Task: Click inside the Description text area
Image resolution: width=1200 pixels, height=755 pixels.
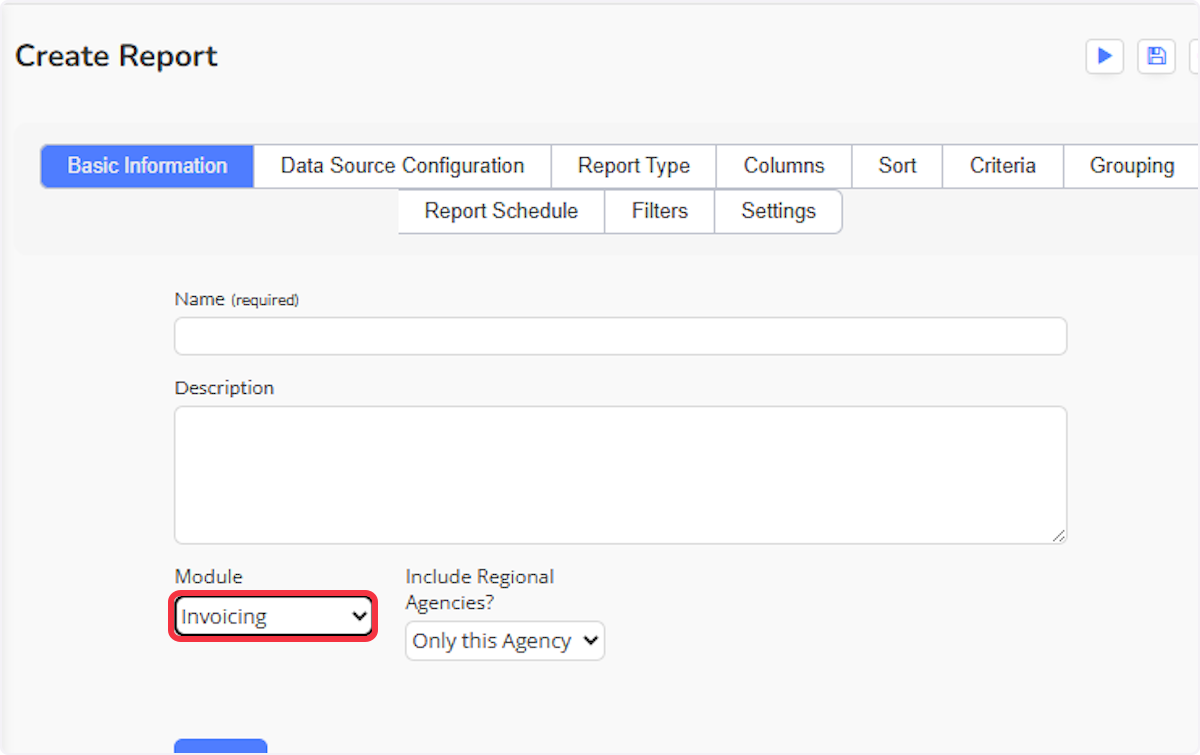Action: [620, 475]
